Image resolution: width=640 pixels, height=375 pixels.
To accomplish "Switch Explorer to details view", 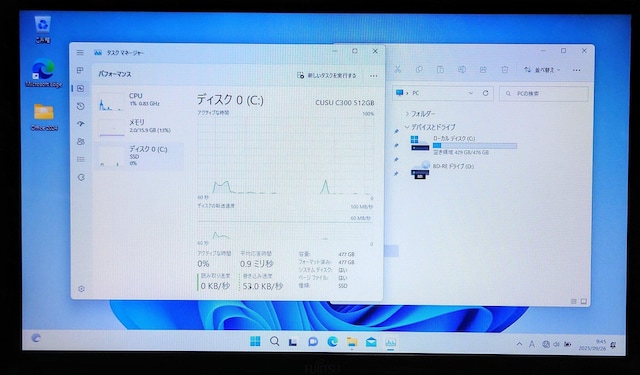I will coord(573,302).
